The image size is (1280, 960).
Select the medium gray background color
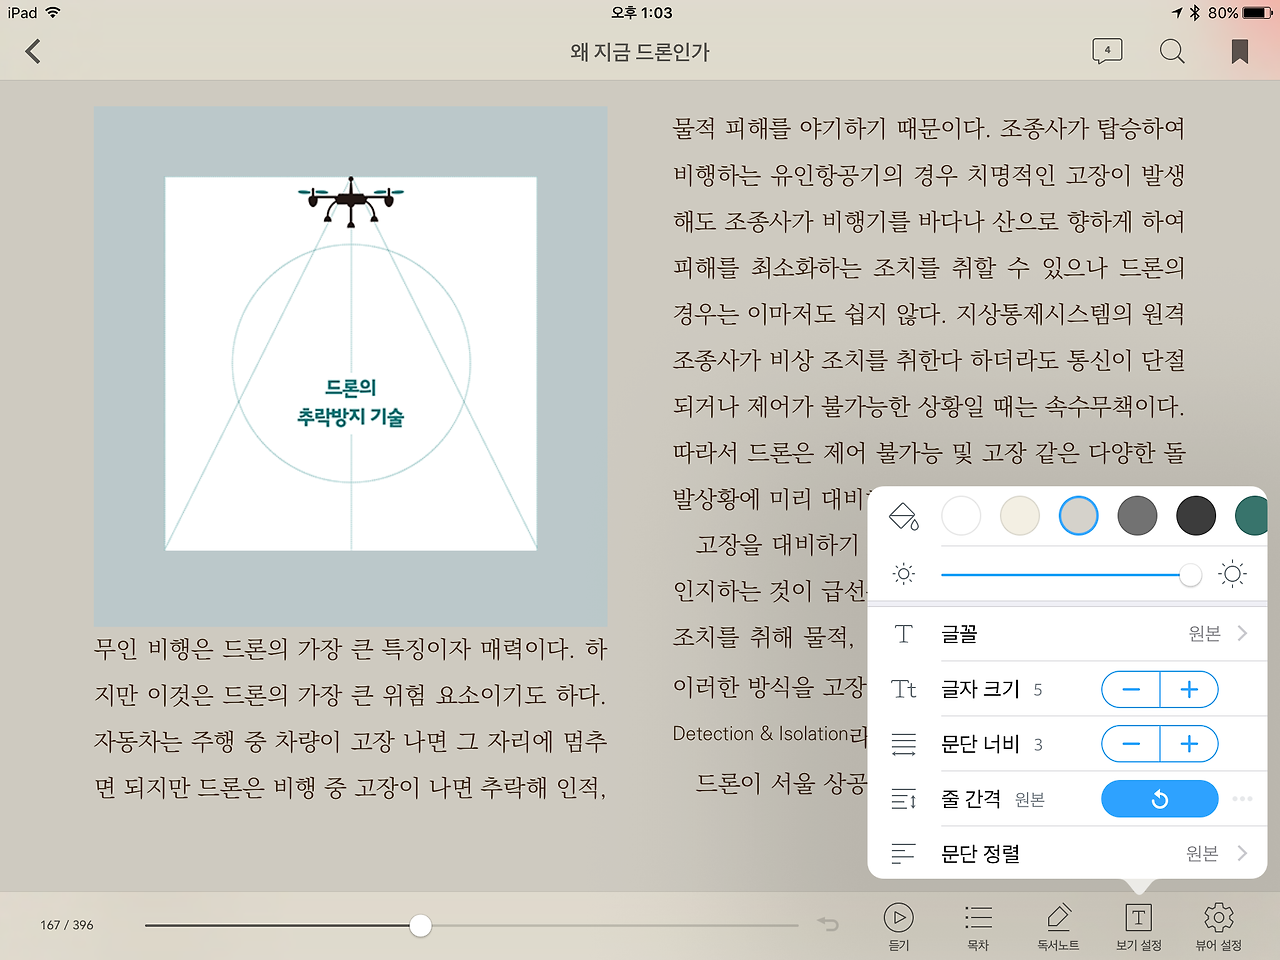1137,516
